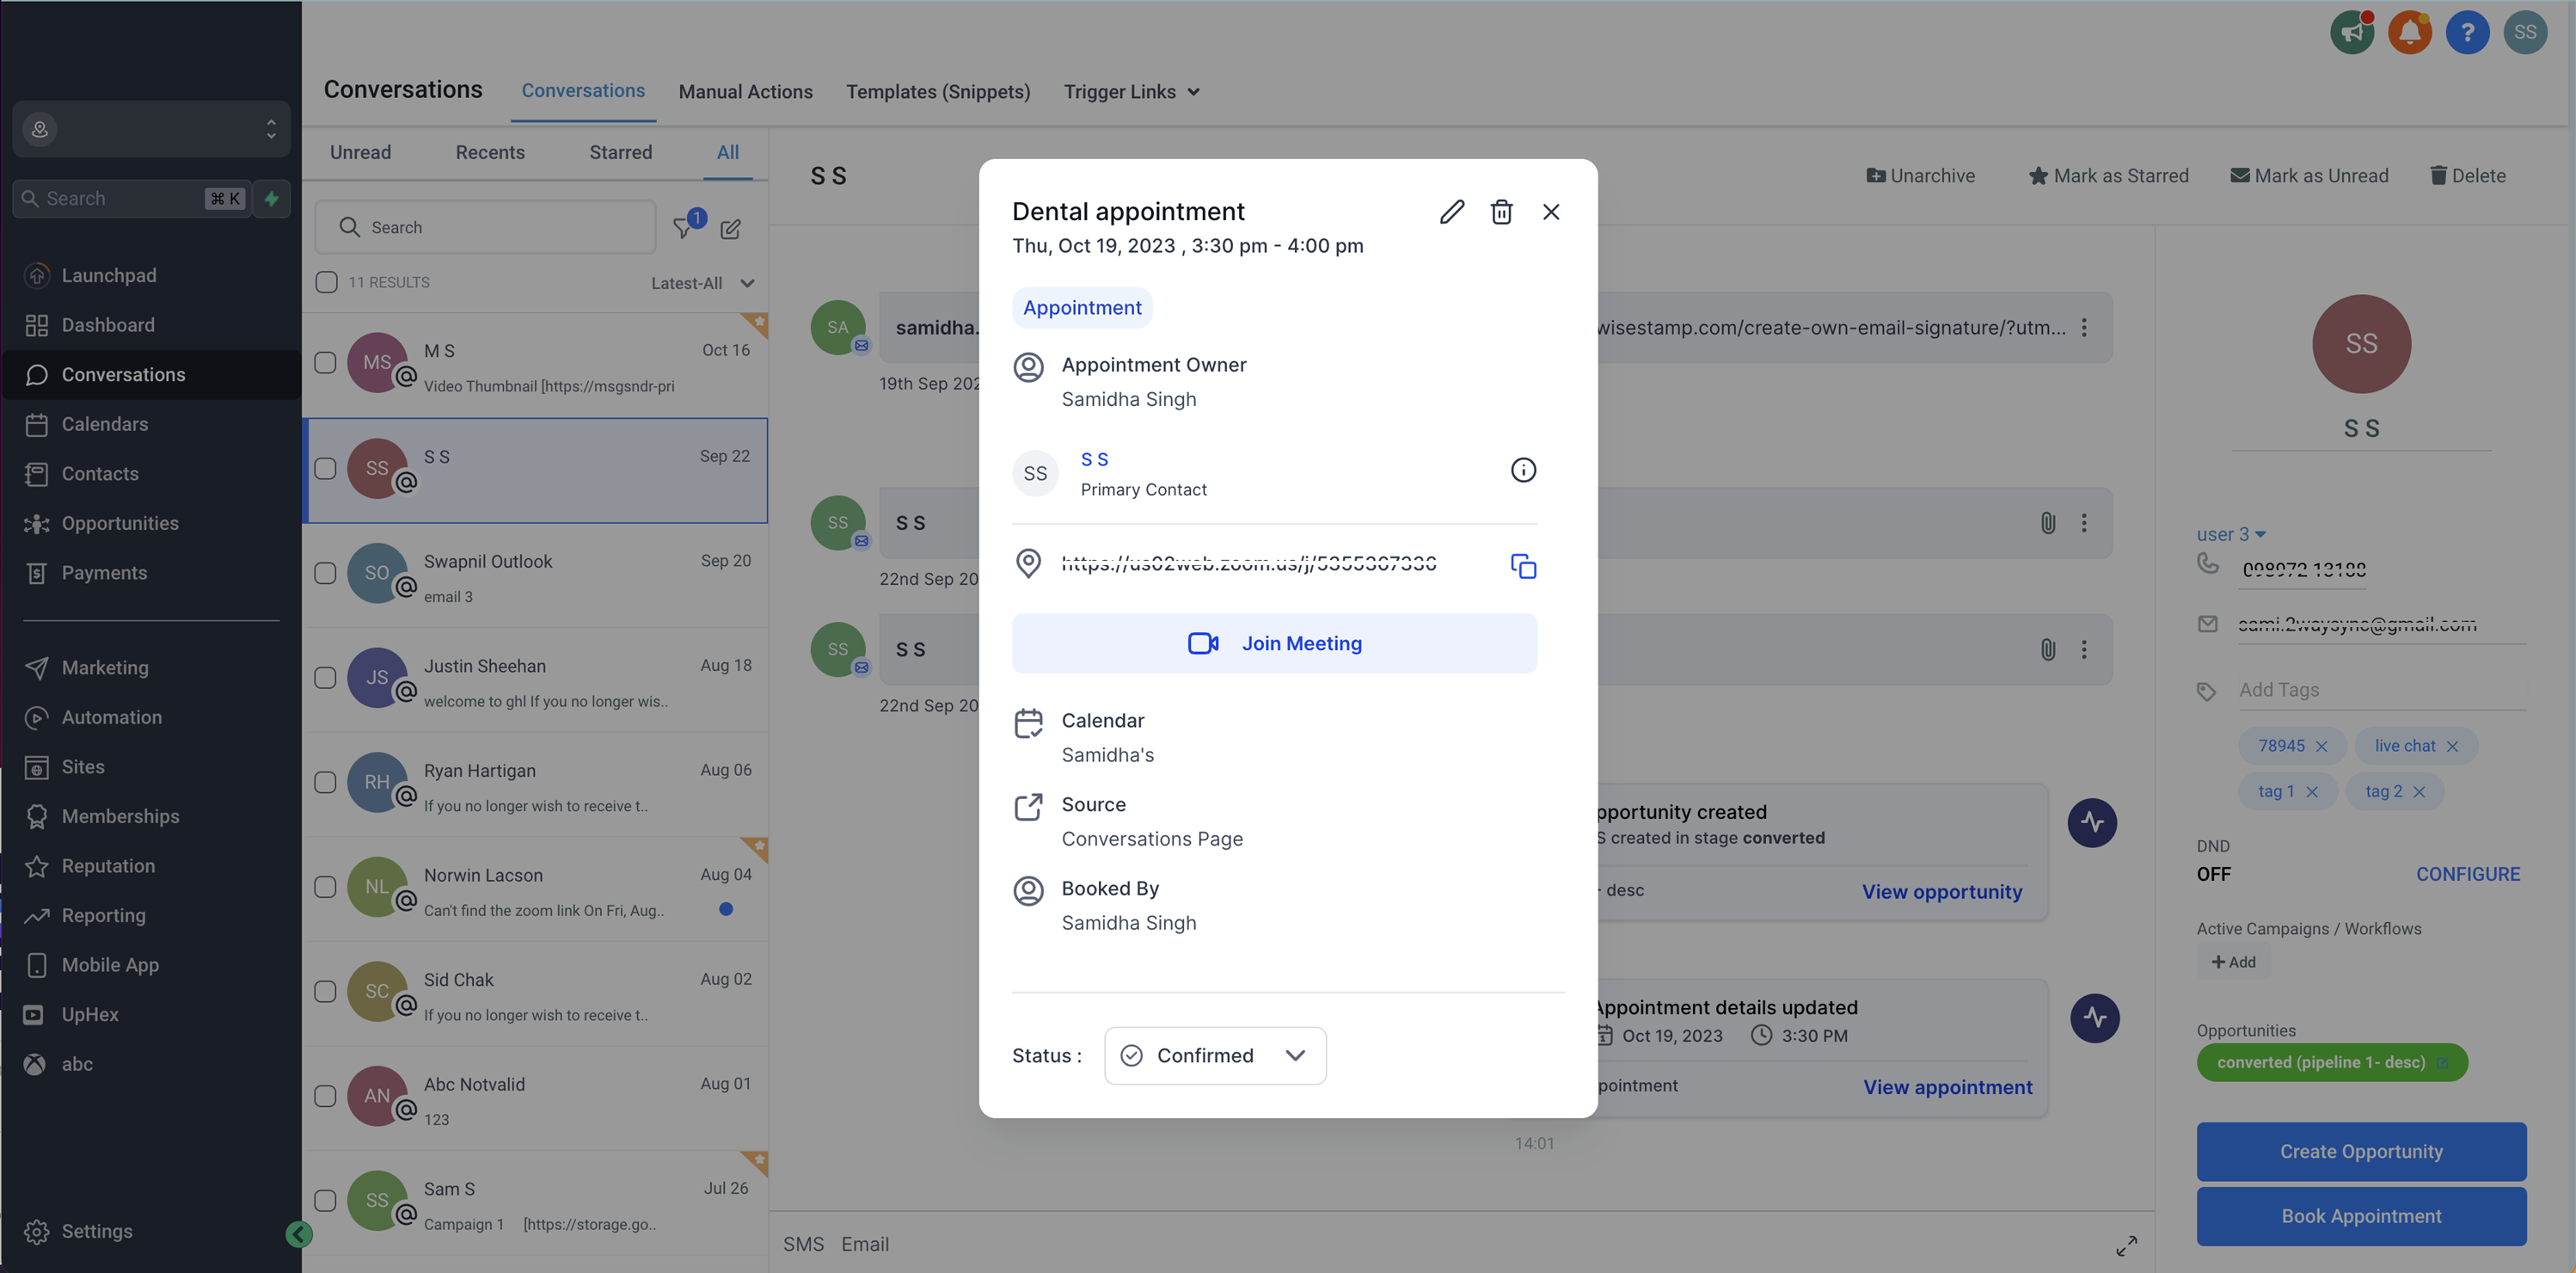Open the notifications bell
This screenshot has width=2576, height=1273.
pos(2410,32)
